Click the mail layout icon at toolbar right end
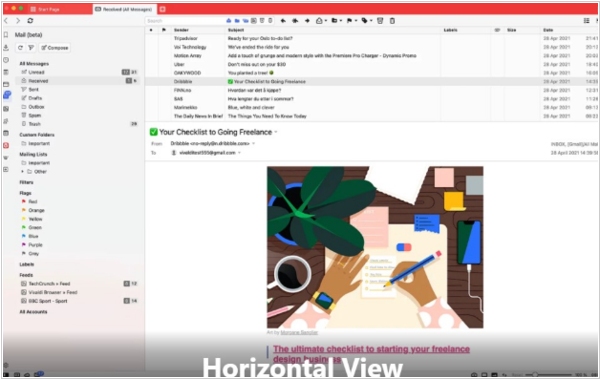This screenshot has height=379, width=600. [586, 21]
